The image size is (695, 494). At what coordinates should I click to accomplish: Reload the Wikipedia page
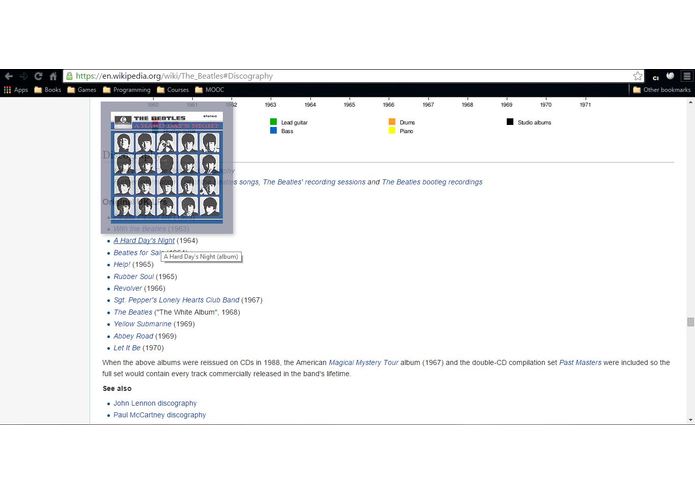(38, 76)
